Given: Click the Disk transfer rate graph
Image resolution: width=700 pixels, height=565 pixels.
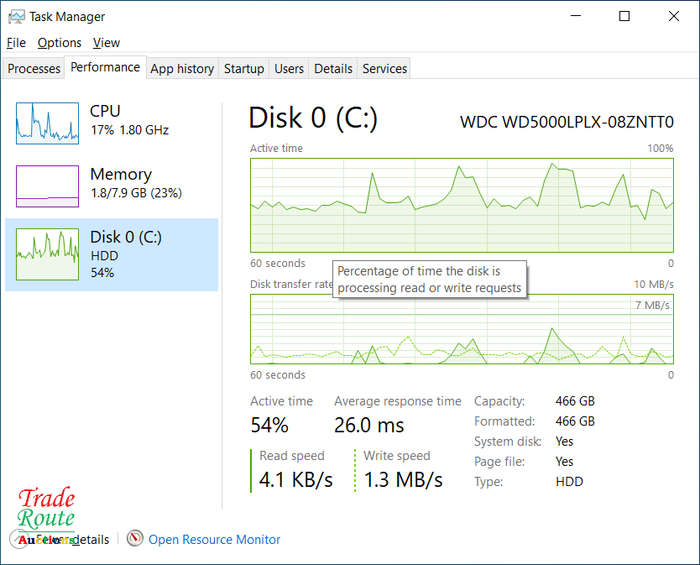Looking at the screenshot, I should click(461, 330).
